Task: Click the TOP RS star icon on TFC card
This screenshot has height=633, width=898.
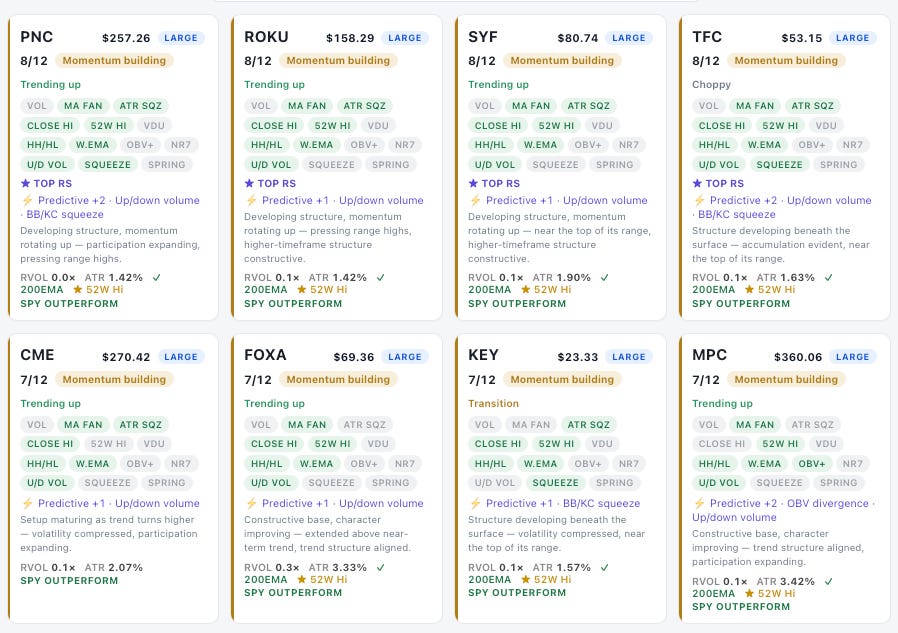Action: (x=697, y=183)
